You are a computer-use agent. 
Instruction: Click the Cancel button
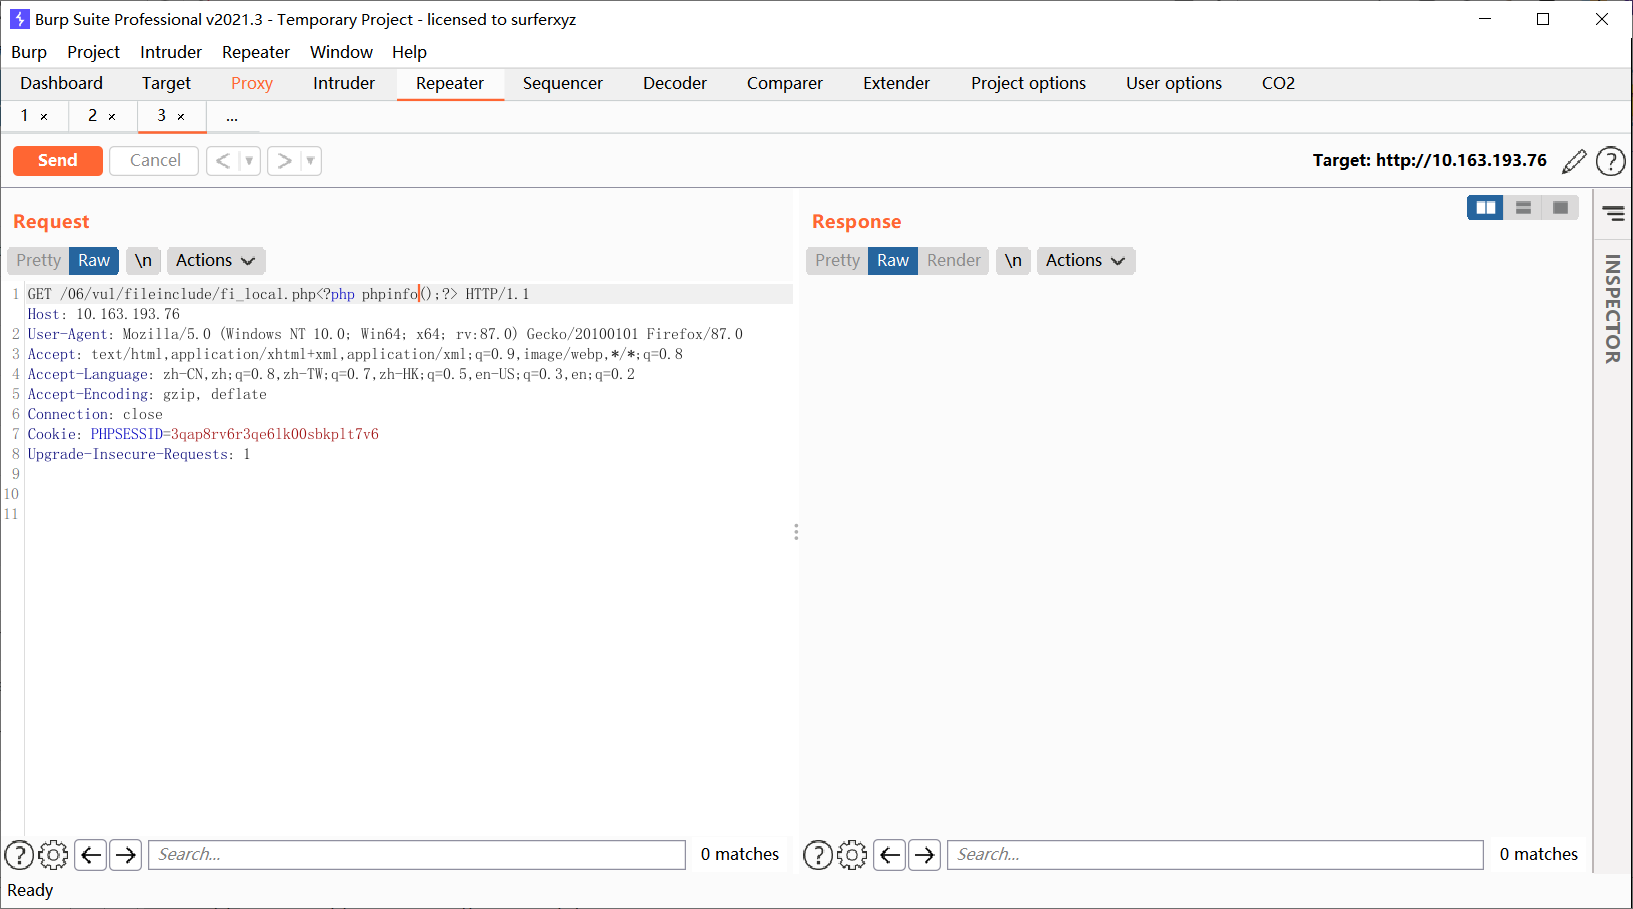point(155,161)
